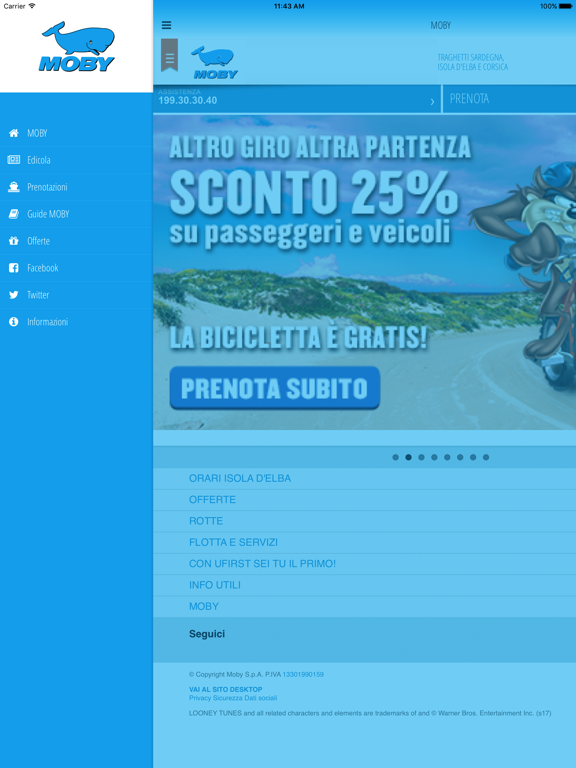Image resolution: width=576 pixels, height=768 pixels.
Task: Select the second carousel dot
Action: tap(408, 457)
